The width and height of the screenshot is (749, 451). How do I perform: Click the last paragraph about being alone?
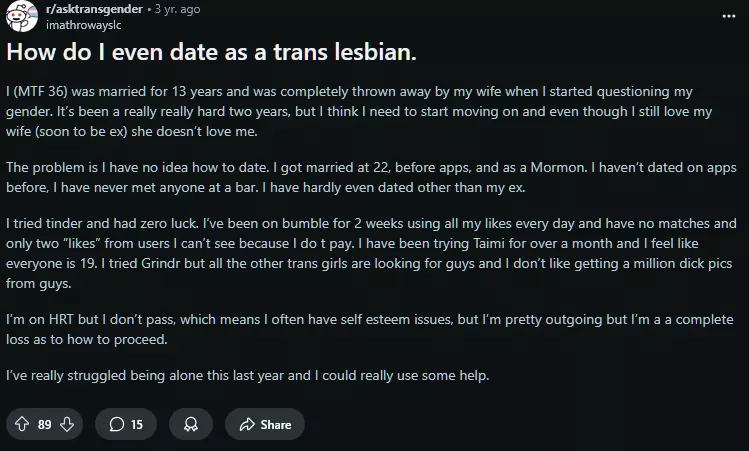click(x=248, y=376)
